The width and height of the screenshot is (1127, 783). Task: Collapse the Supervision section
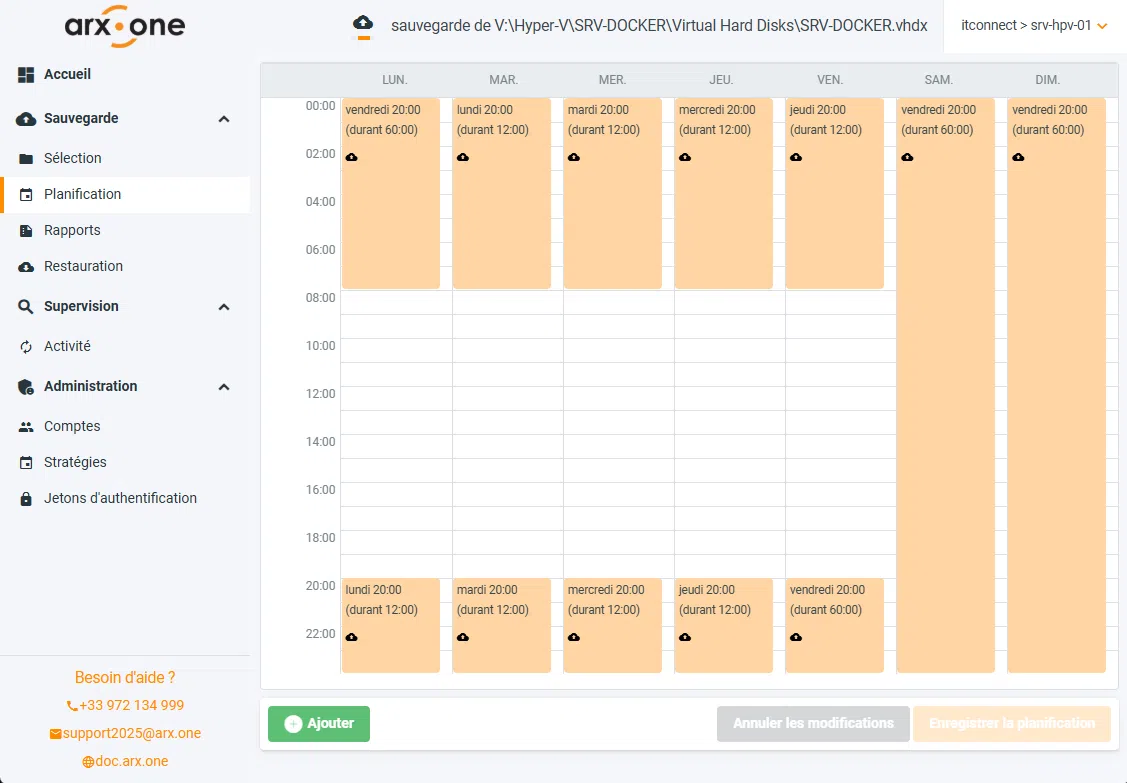pyautogui.click(x=224, y=306)
